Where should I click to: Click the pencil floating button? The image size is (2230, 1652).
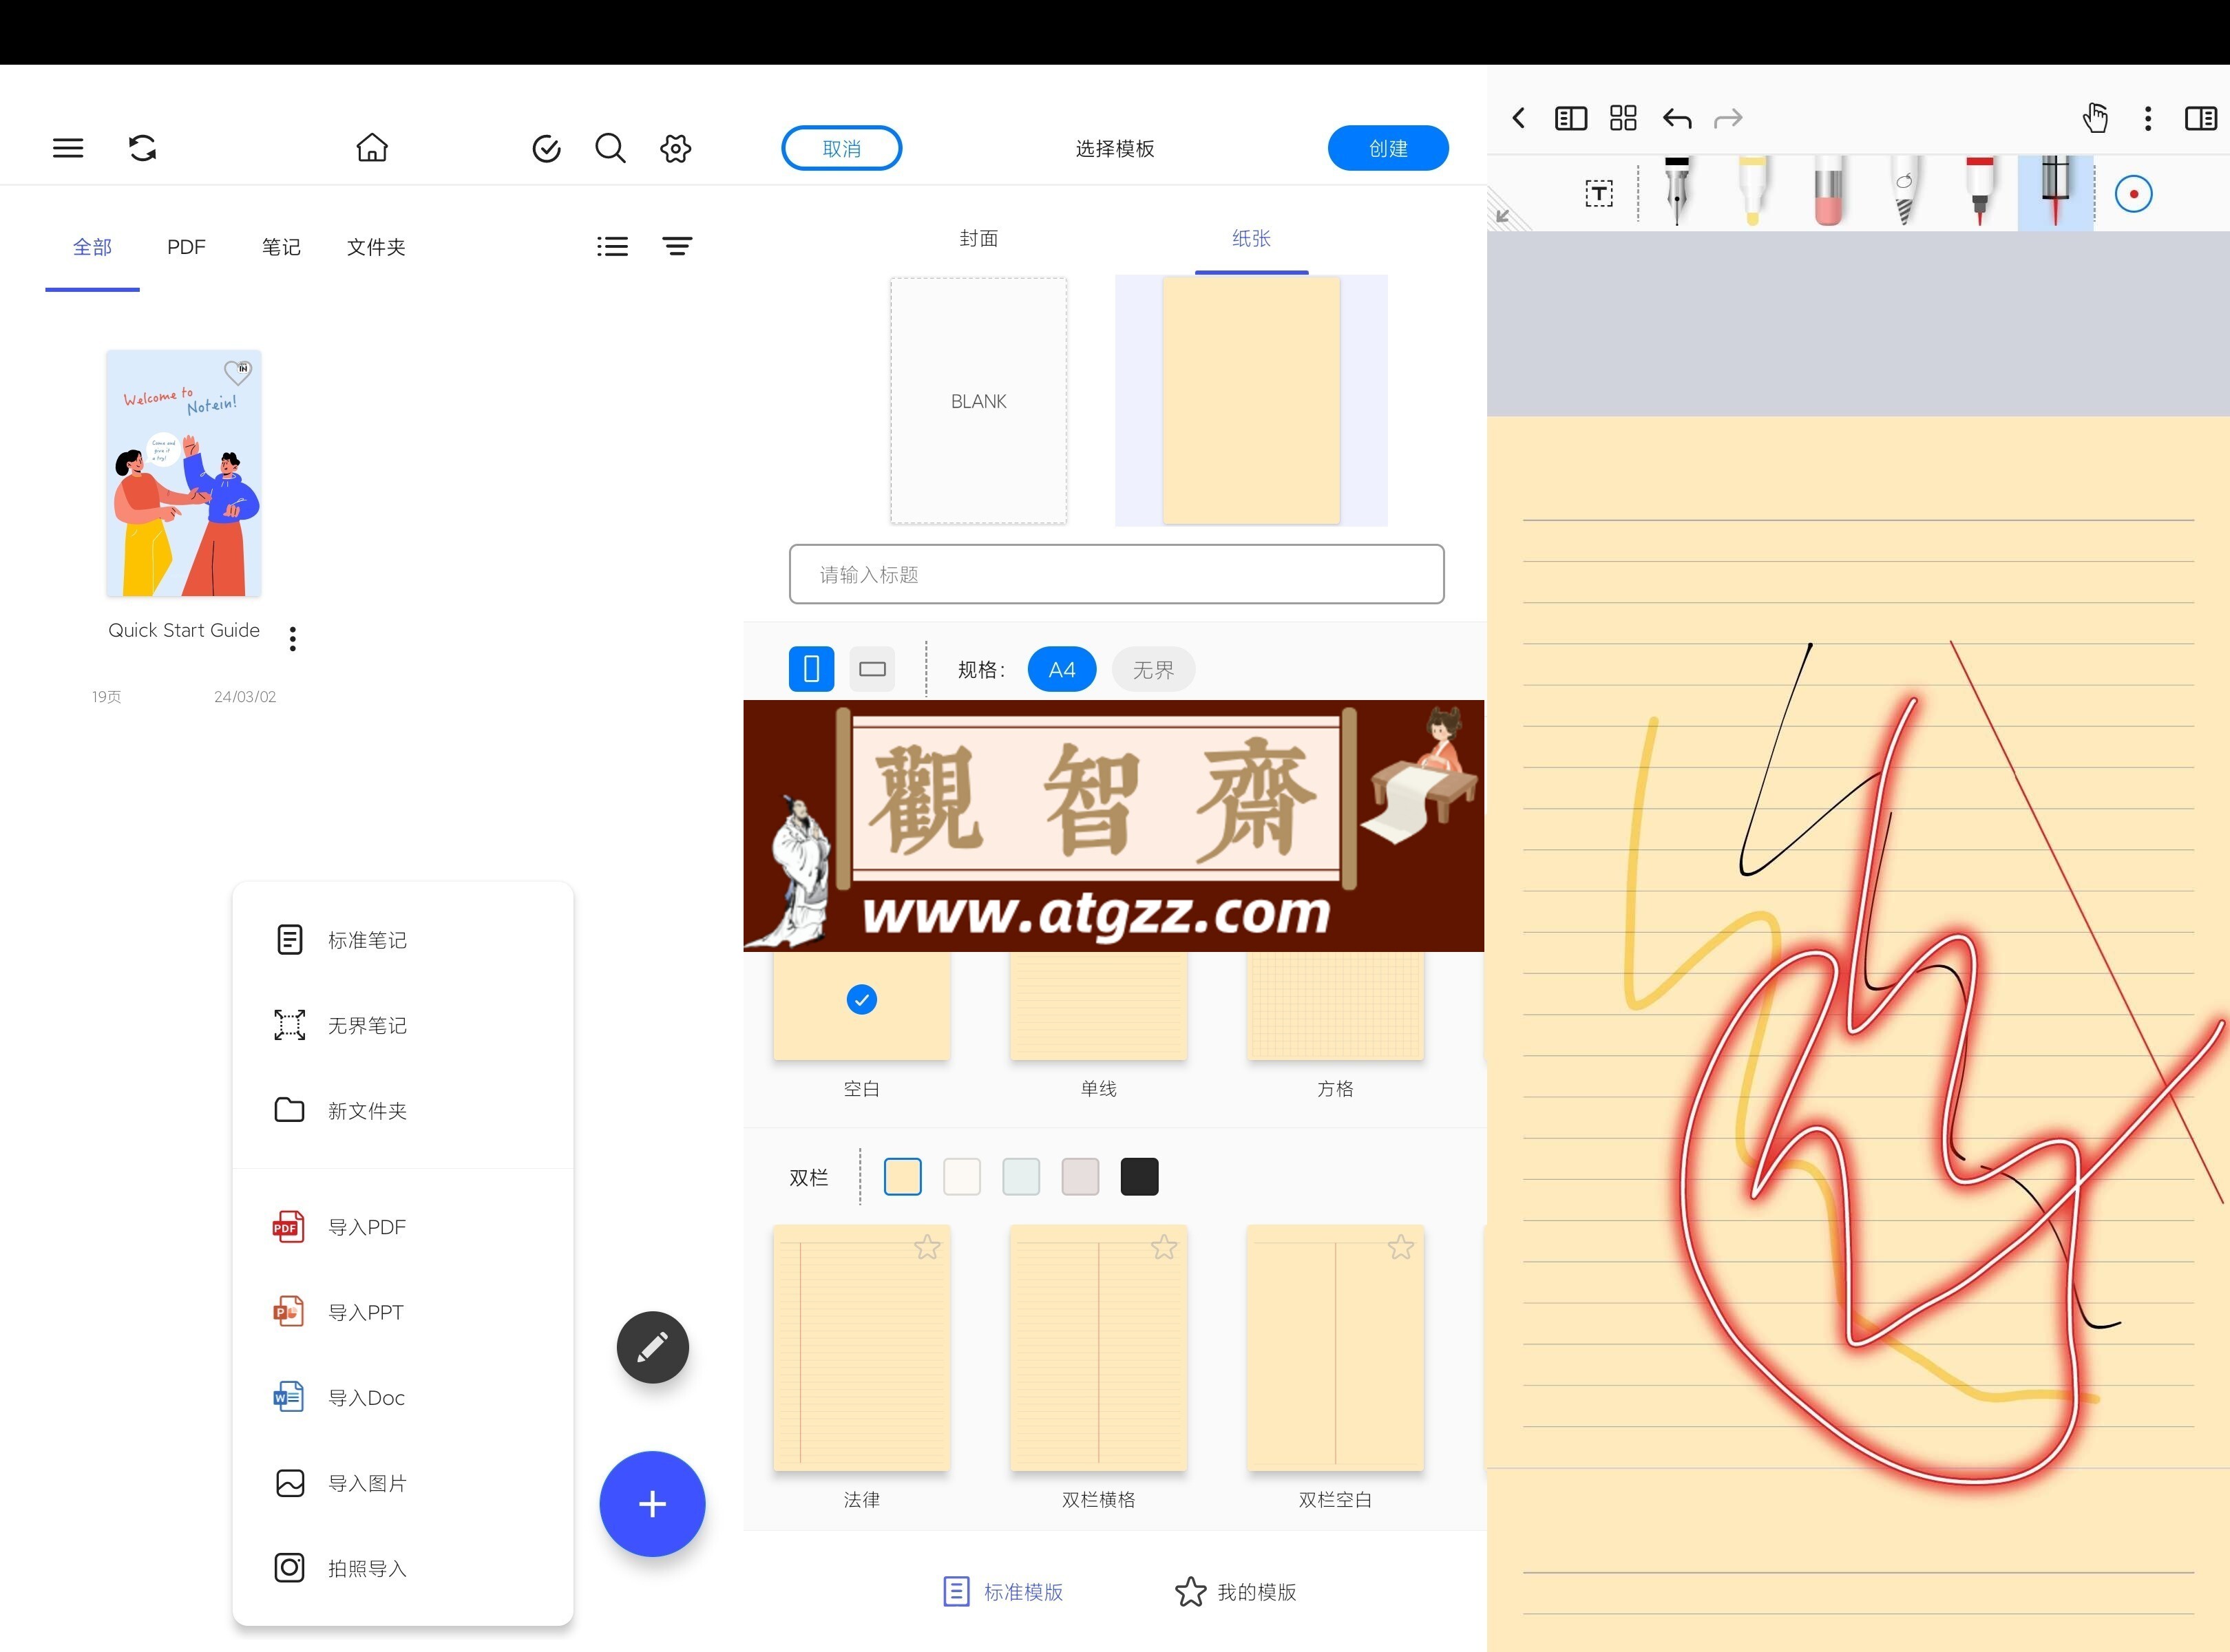click(x=652, y=1347)
